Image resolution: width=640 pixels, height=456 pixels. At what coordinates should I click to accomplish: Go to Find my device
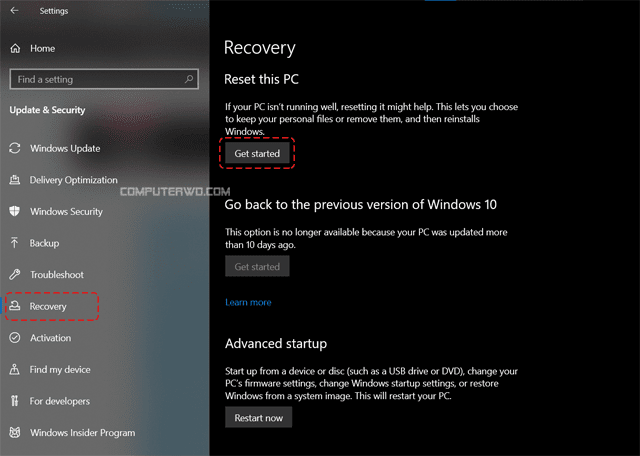60,369
